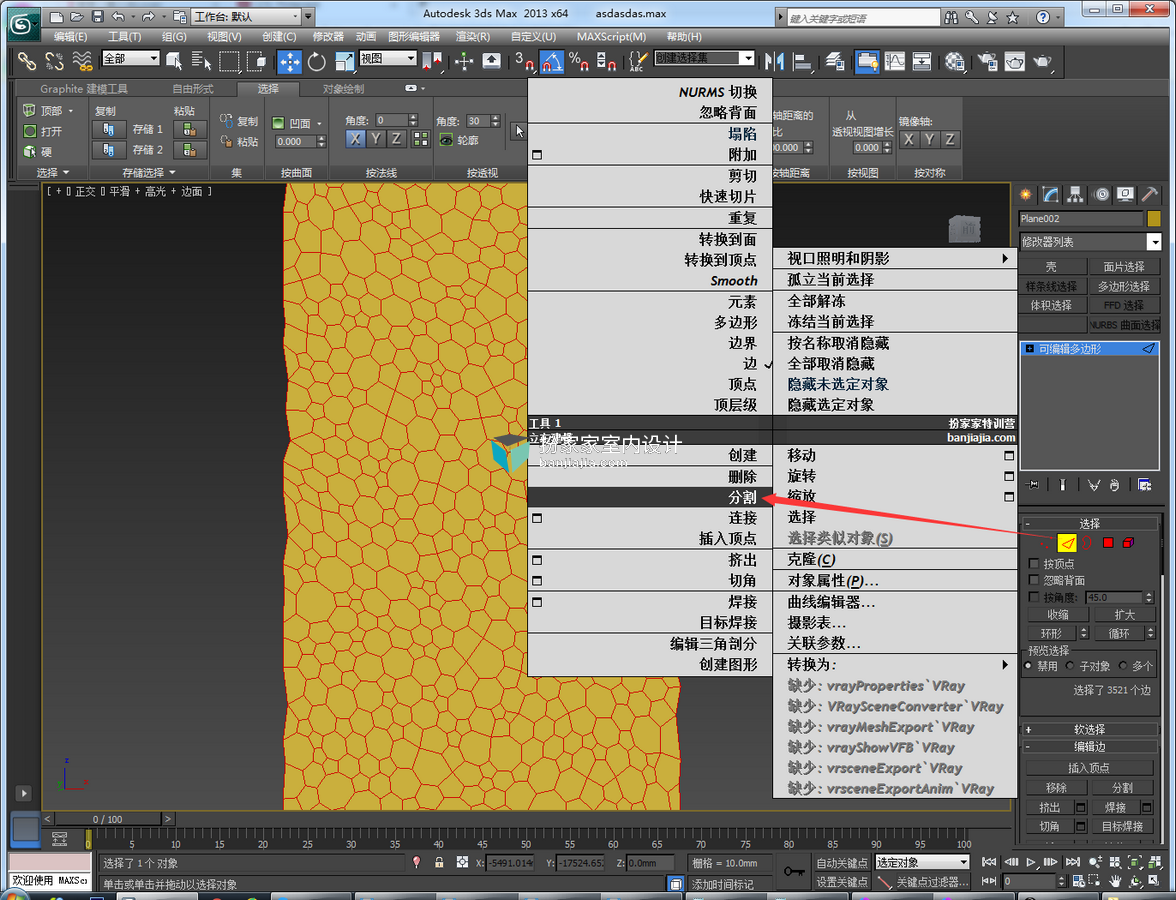
Task: Open the Hierarchy command panel tab
Action: tap(1076, 195)
